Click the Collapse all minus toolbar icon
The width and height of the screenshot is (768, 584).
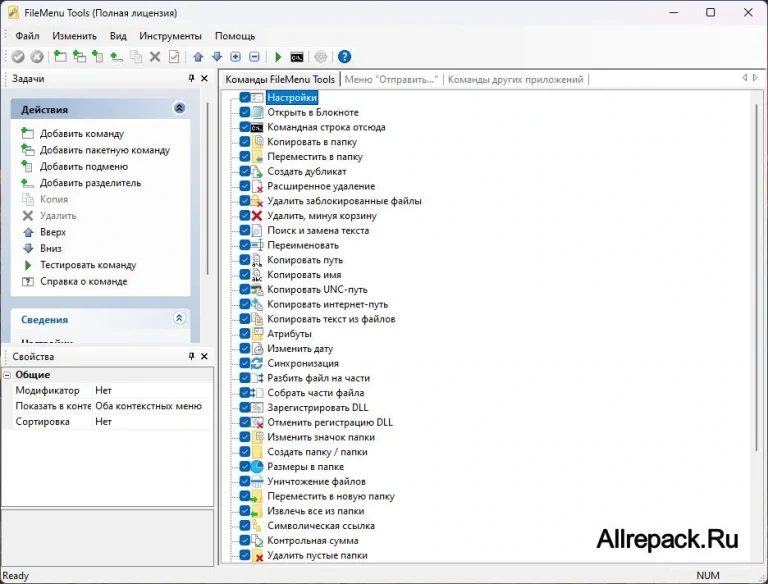click(x=254, y=57)
